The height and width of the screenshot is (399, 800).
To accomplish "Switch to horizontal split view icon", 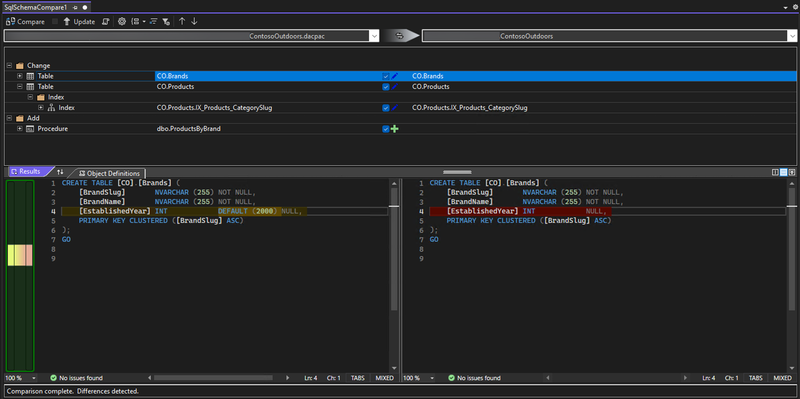I will (x=784, y=172).
